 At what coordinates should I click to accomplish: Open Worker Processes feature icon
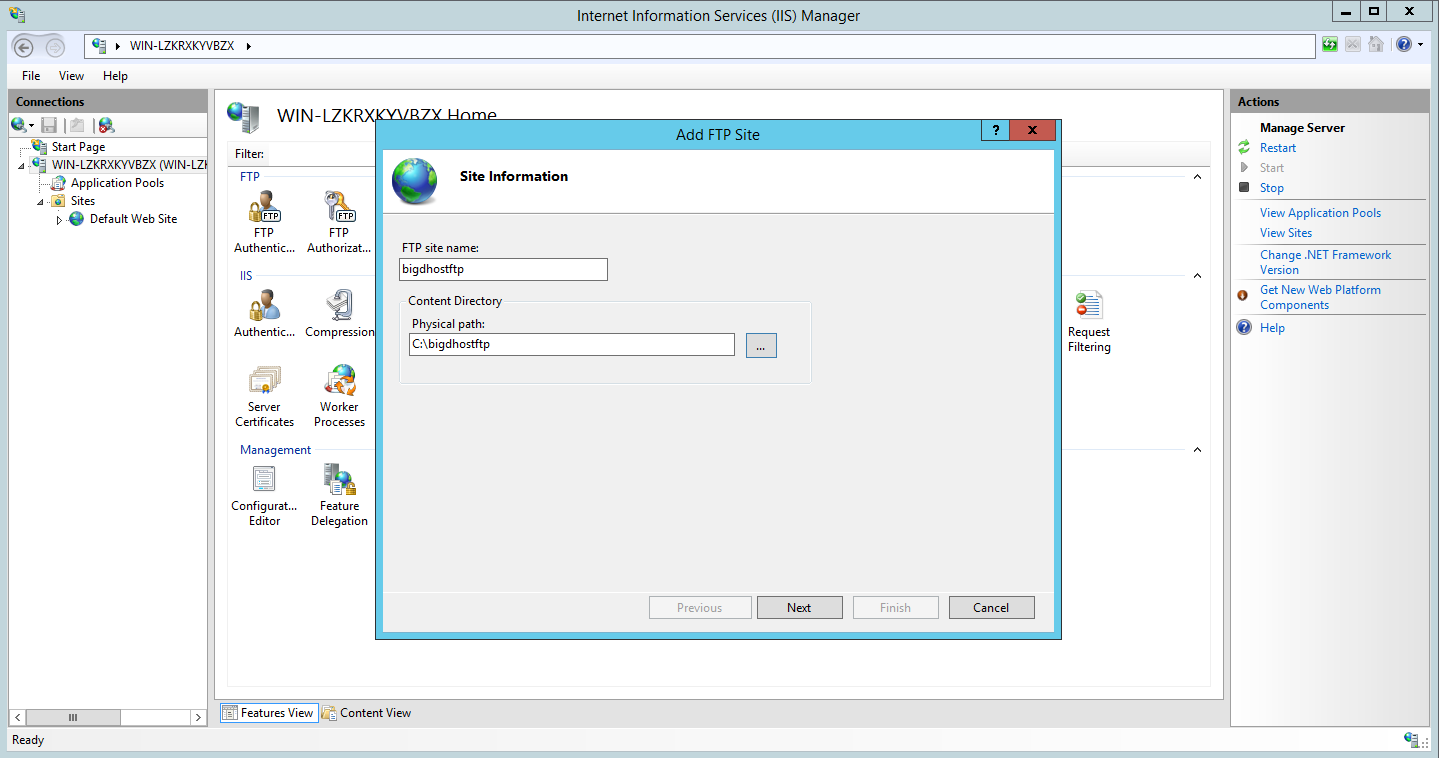340,380
